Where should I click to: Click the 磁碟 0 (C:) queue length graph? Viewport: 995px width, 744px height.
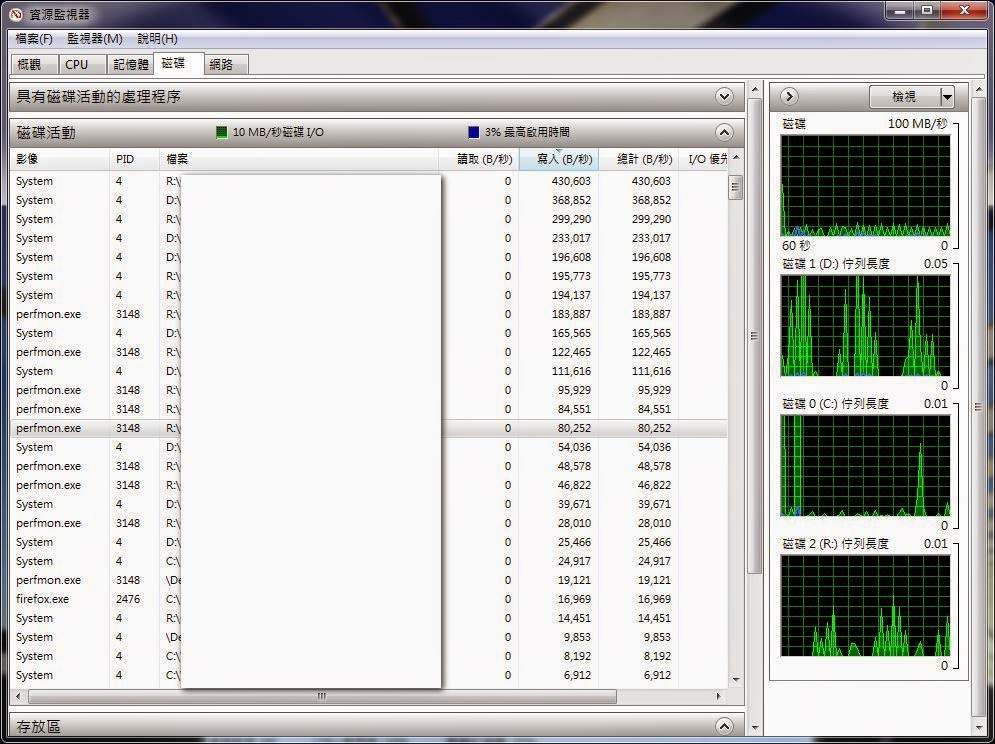[x=866, y=465]
